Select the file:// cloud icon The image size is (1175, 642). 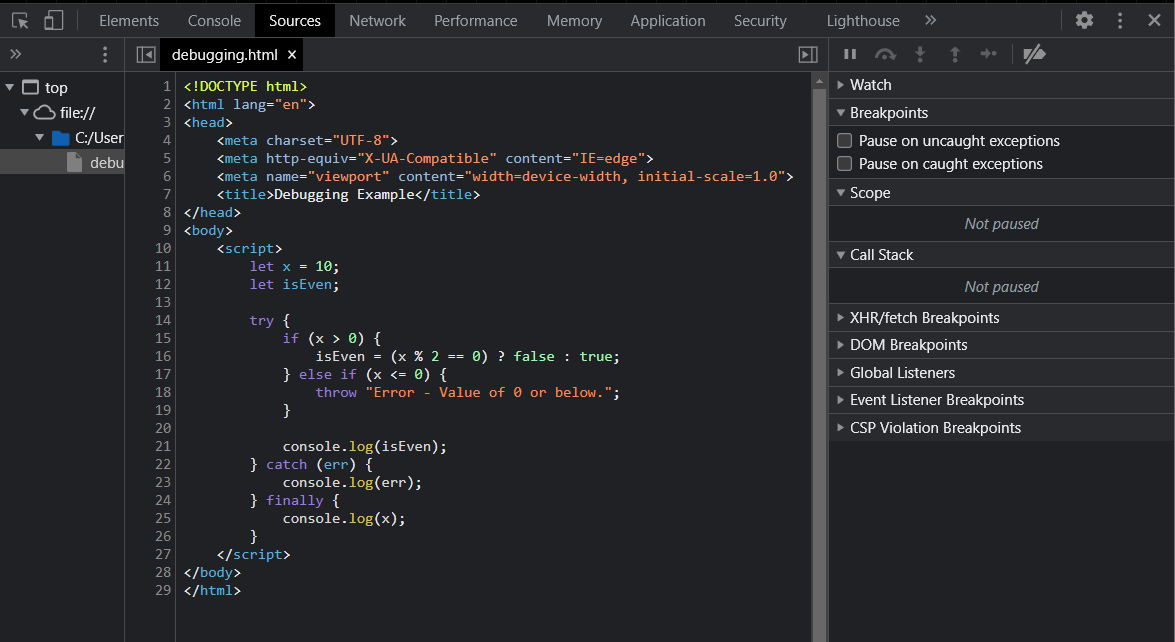[x=45, y=112]
